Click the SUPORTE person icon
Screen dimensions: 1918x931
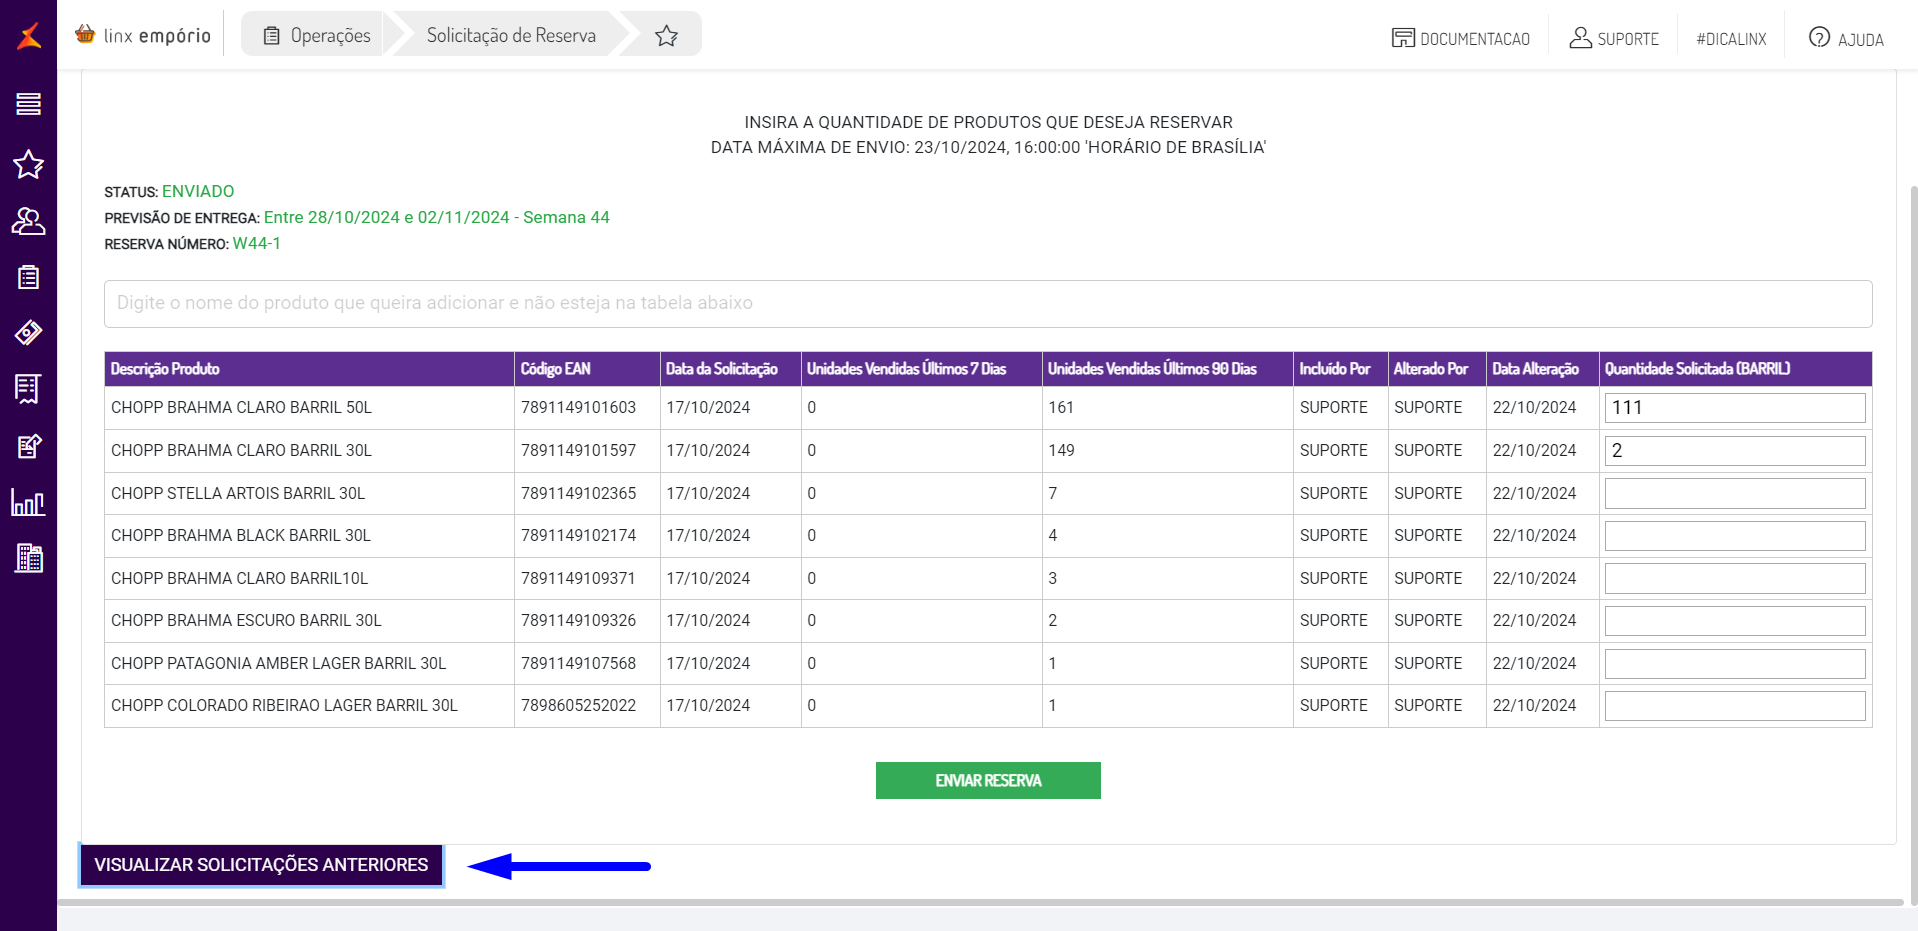point(1580,38)
